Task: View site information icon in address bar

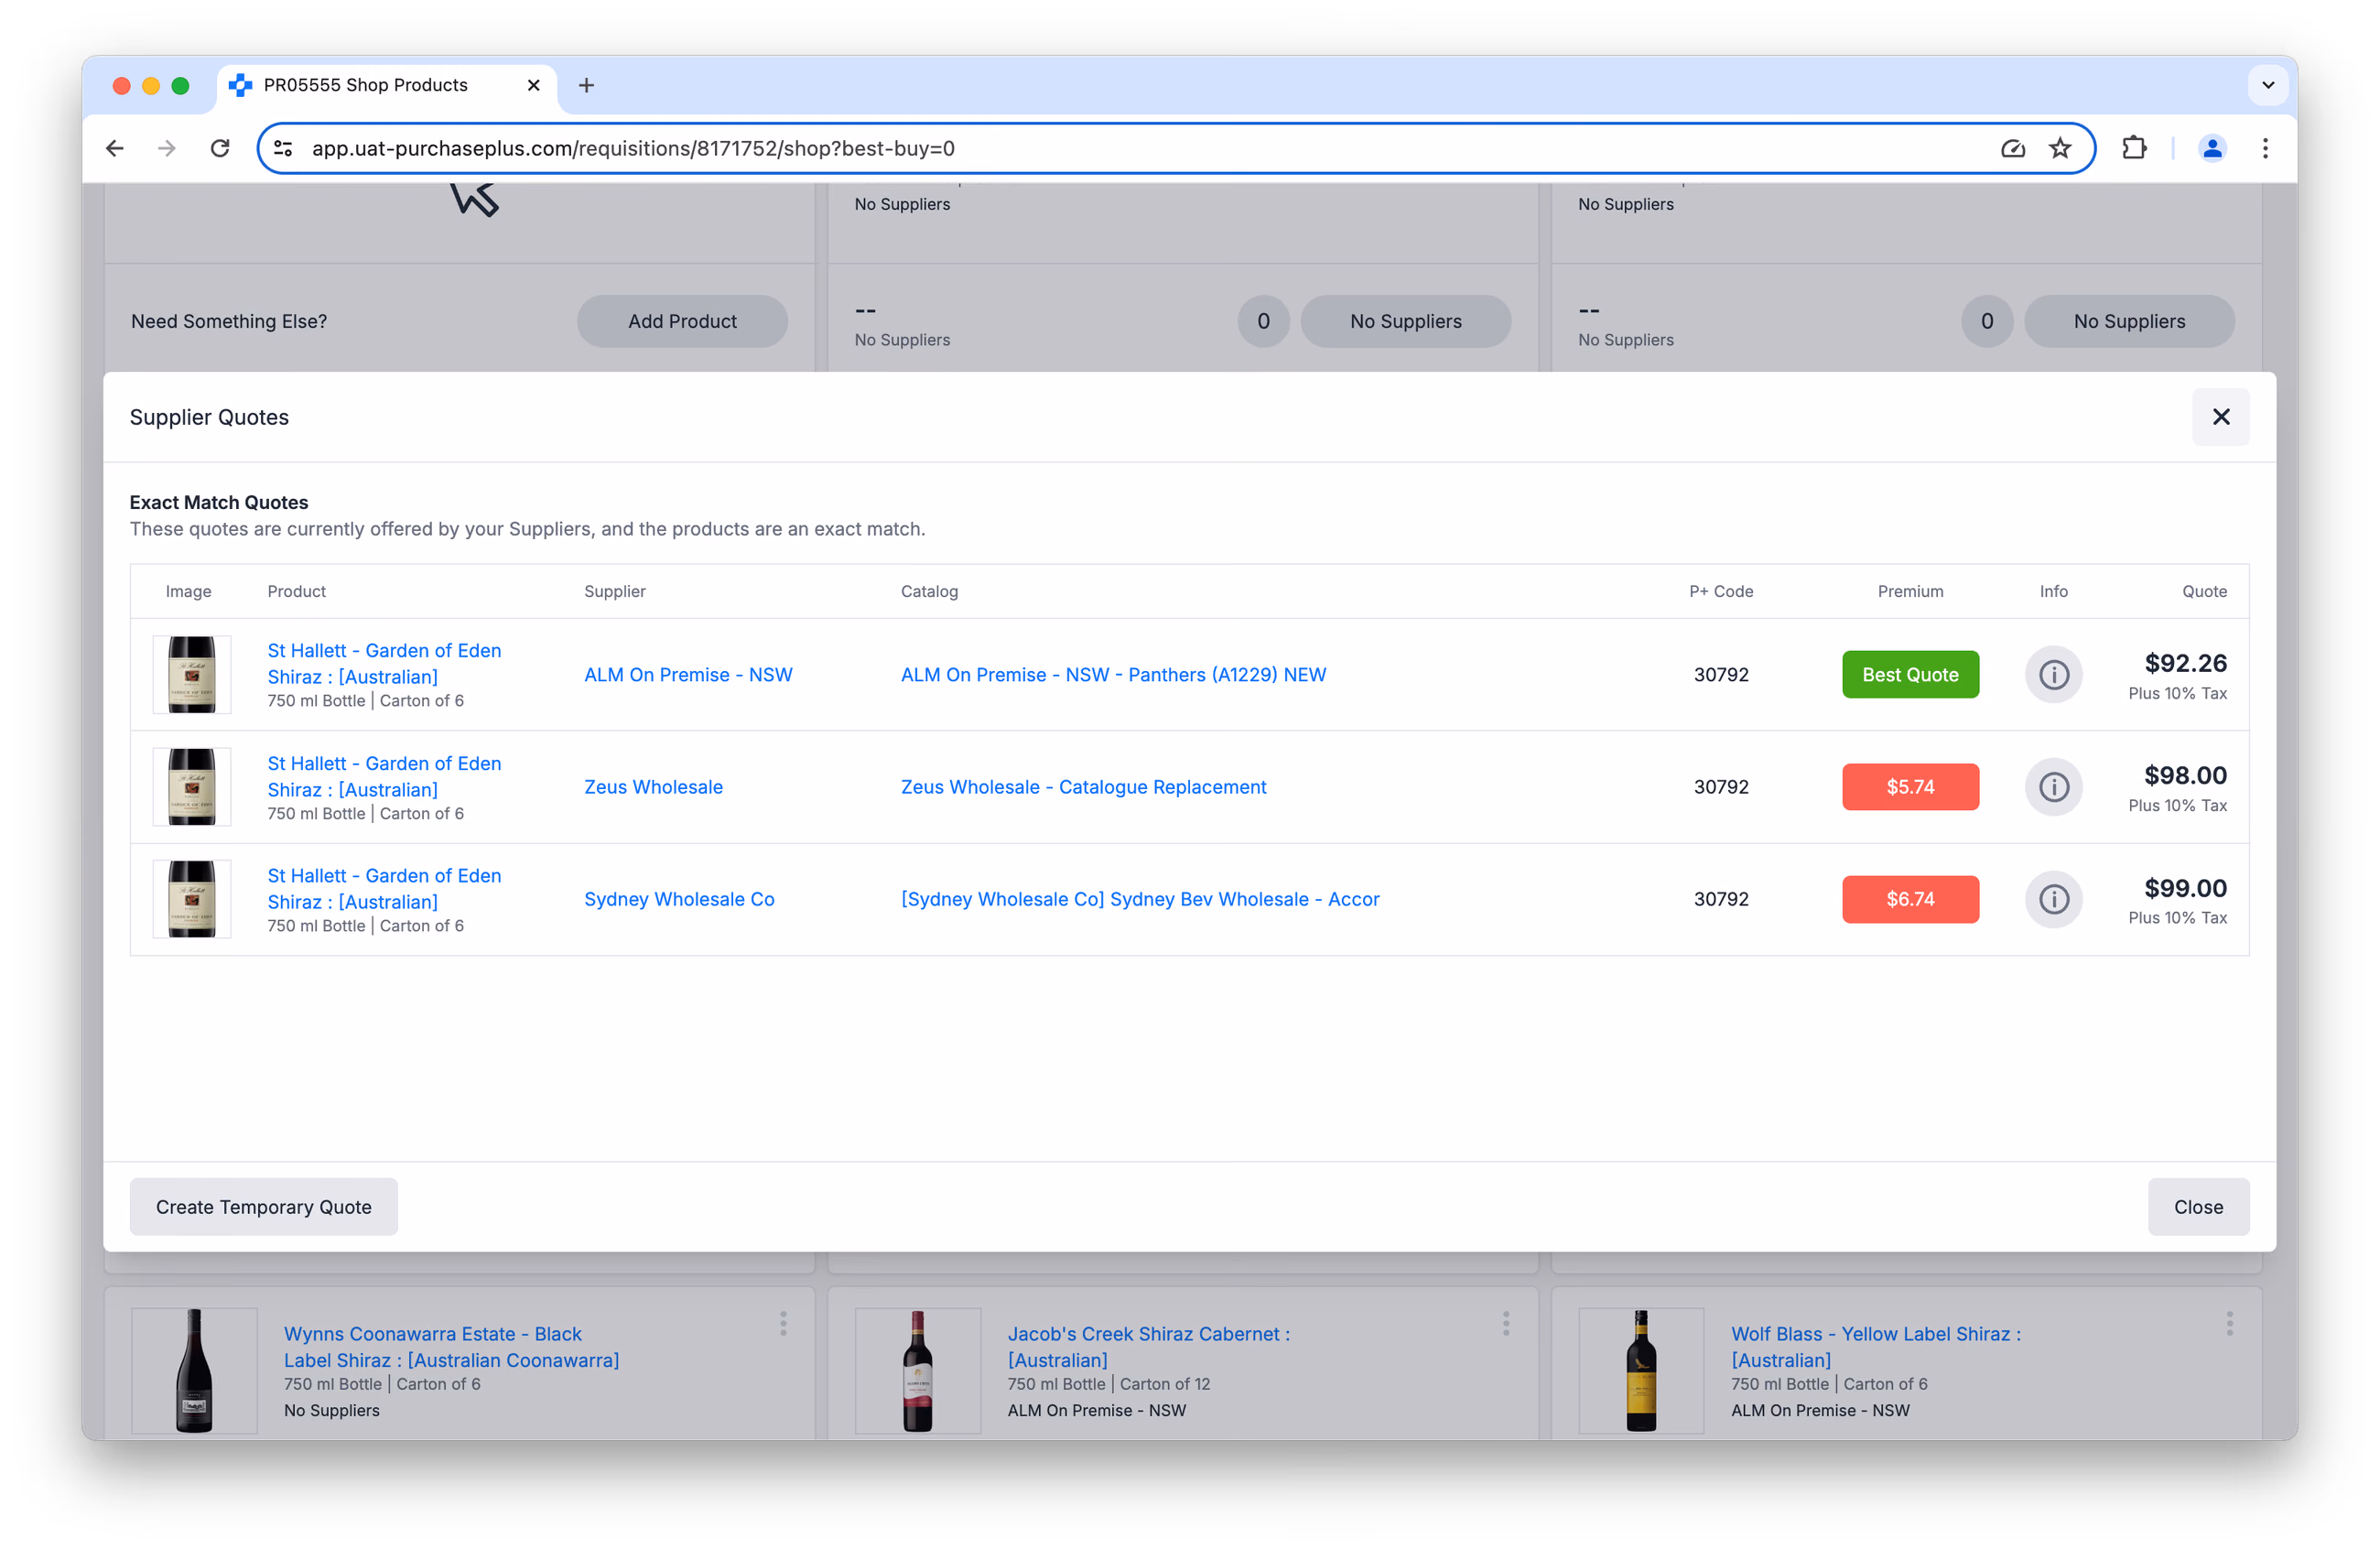Action: tap(284, 148)
